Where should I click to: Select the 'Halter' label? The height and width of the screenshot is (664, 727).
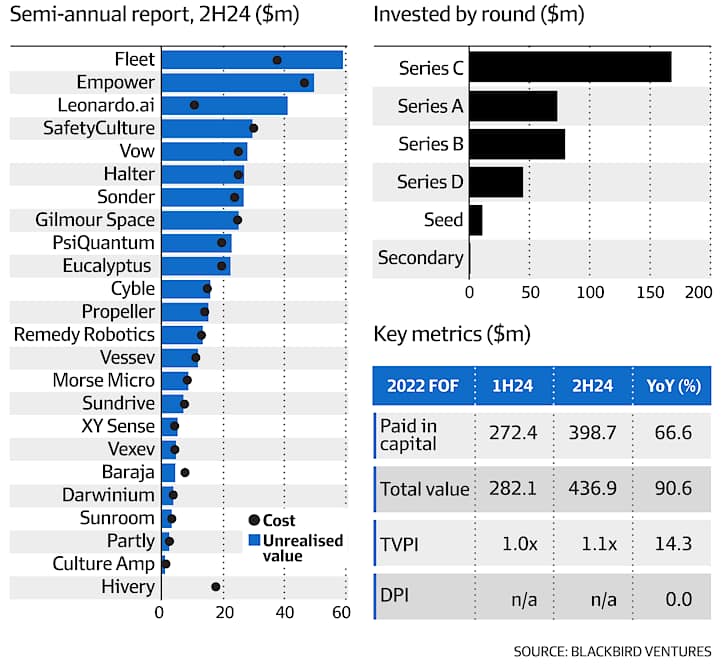(x=129, y=174)
